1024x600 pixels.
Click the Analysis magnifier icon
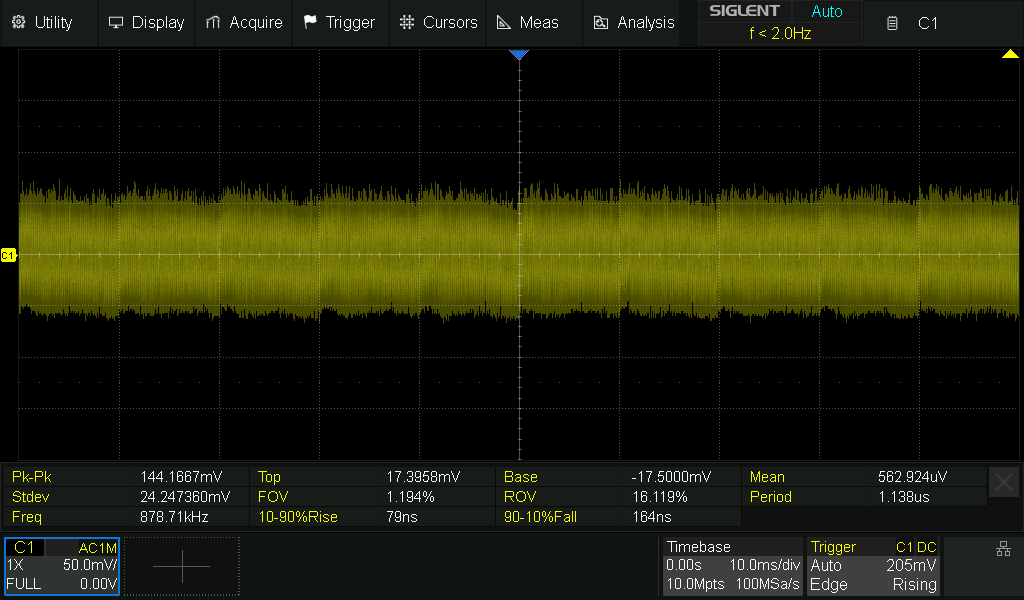click(601, 23)
